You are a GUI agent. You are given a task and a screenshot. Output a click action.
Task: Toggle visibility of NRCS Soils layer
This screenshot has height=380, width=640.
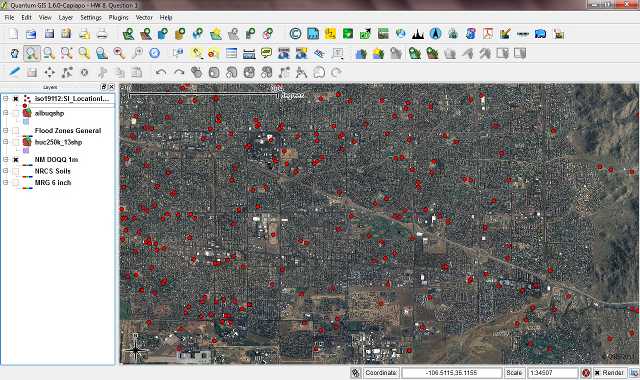pyautogui.click(x=16, y=171)
